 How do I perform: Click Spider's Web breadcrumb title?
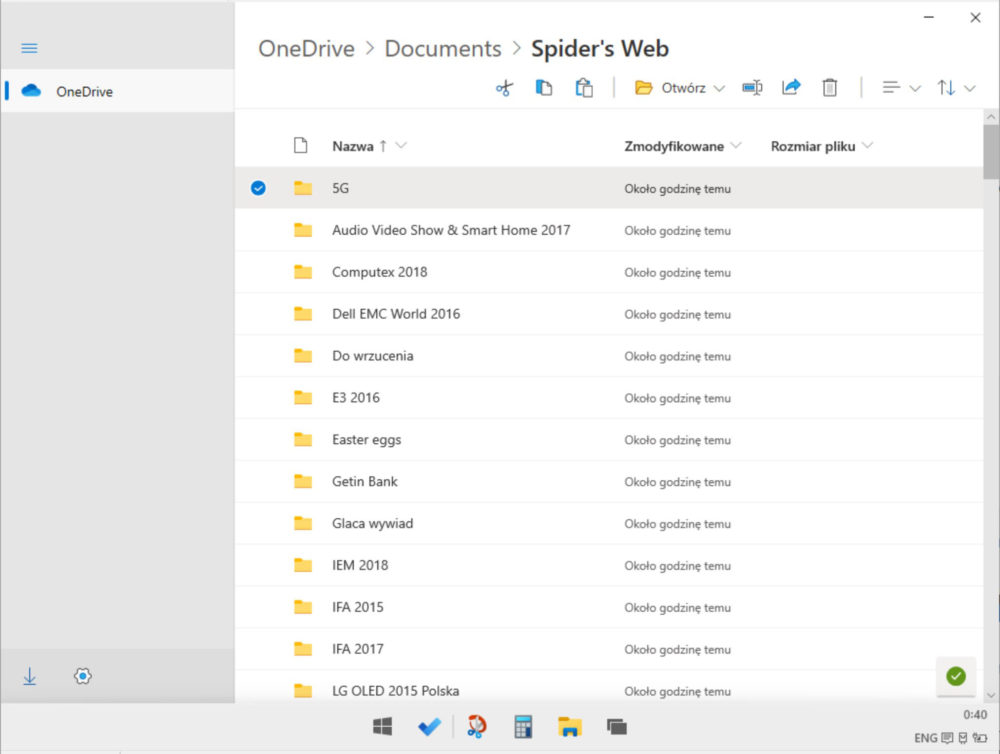600,49
